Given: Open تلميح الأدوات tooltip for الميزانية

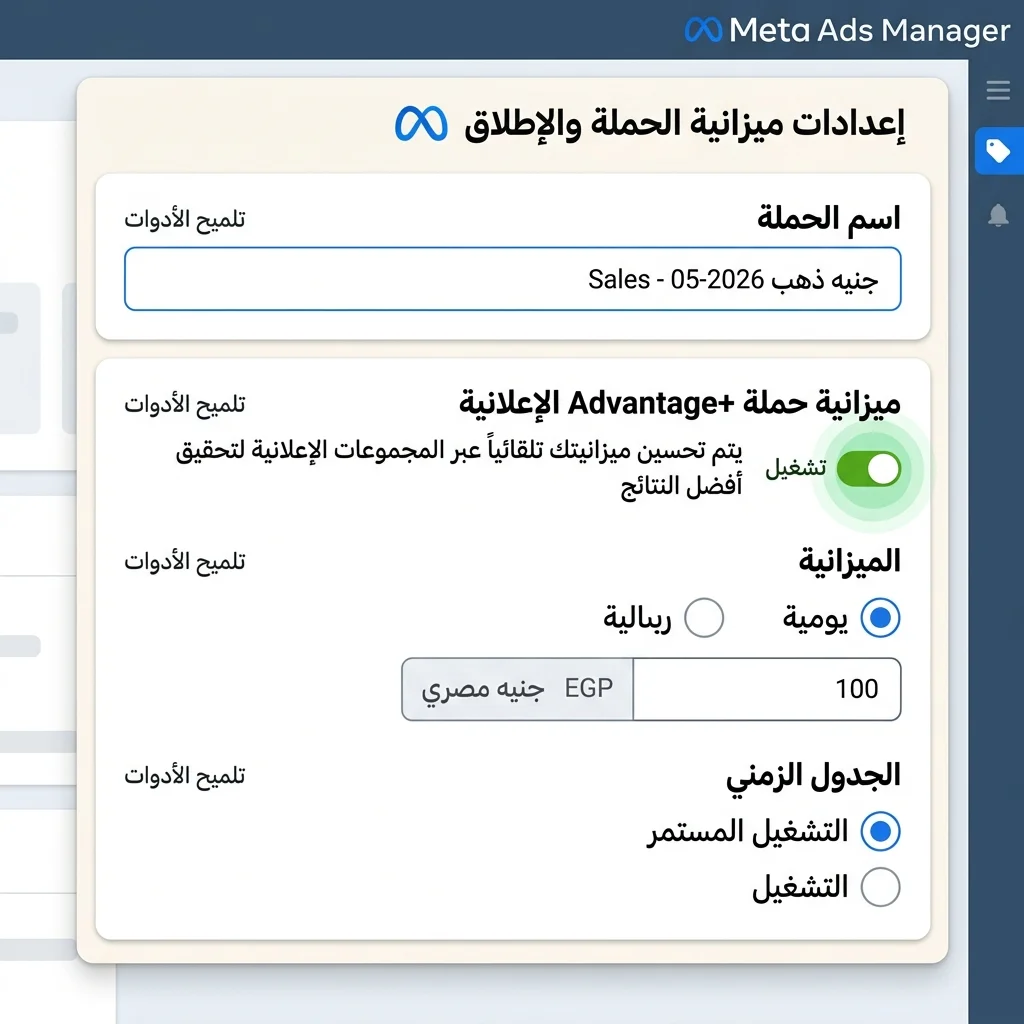Looking at the screenshot, I should coord(185,562).
